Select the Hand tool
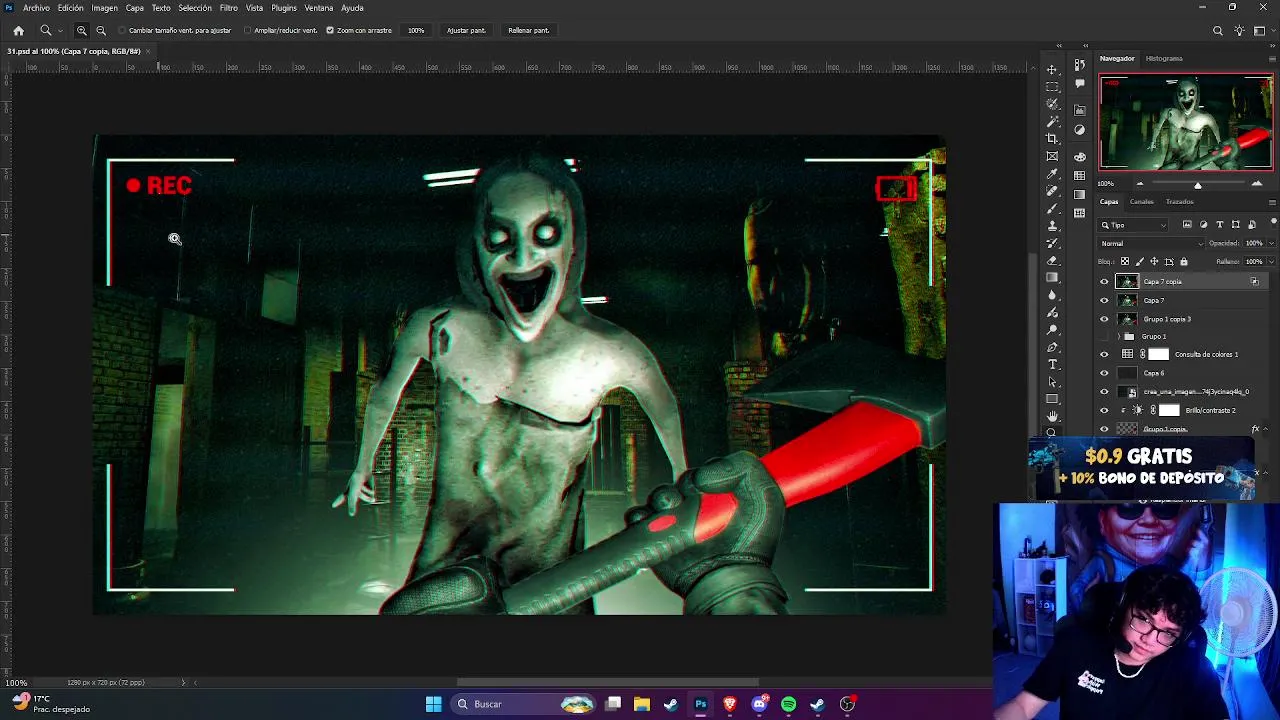 point(1052,416)
